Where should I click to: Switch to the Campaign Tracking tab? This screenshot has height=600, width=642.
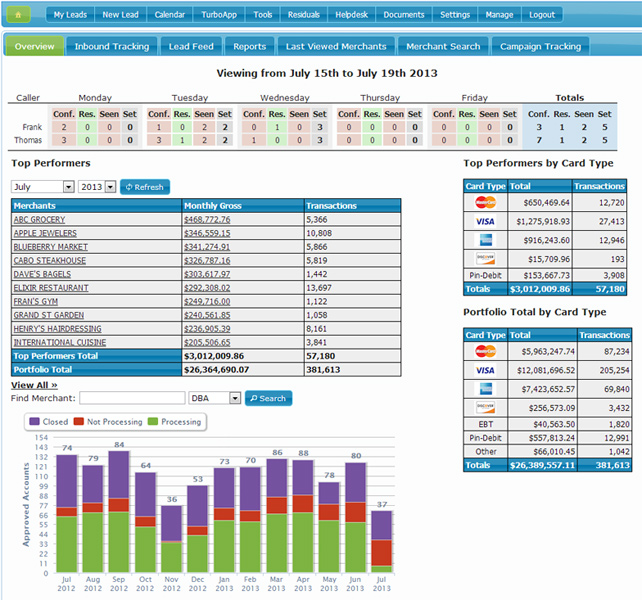[x=540, y=46]
